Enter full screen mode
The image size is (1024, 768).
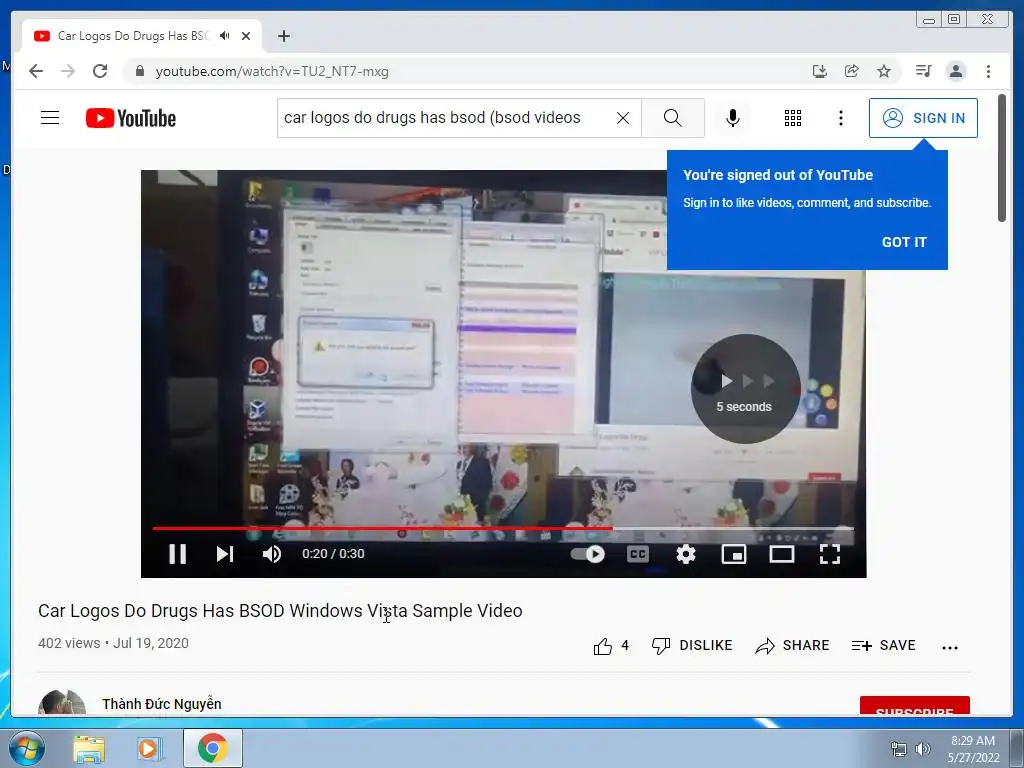pos(829,554)
